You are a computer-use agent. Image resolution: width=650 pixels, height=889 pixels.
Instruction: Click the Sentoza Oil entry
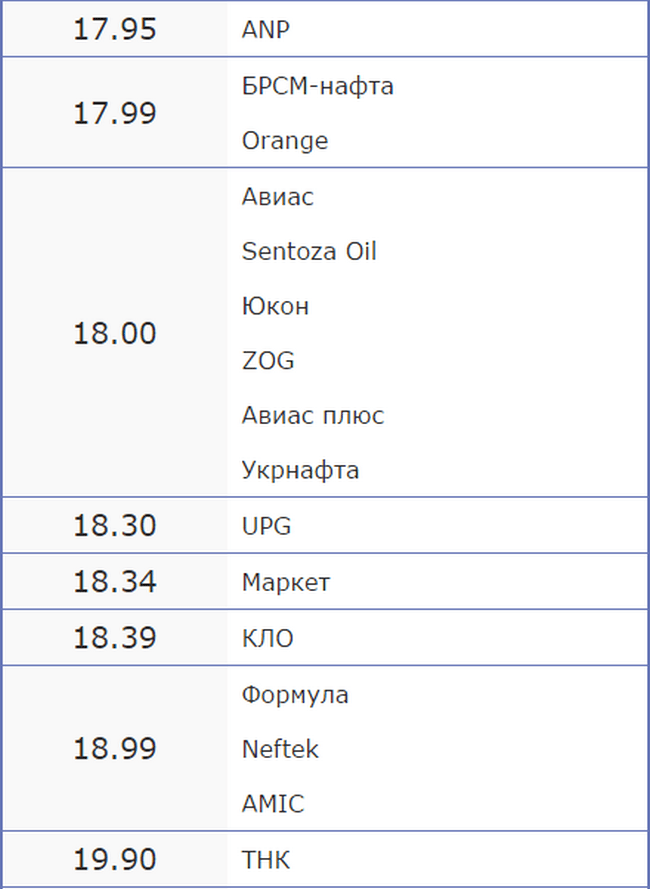point(309,251)
